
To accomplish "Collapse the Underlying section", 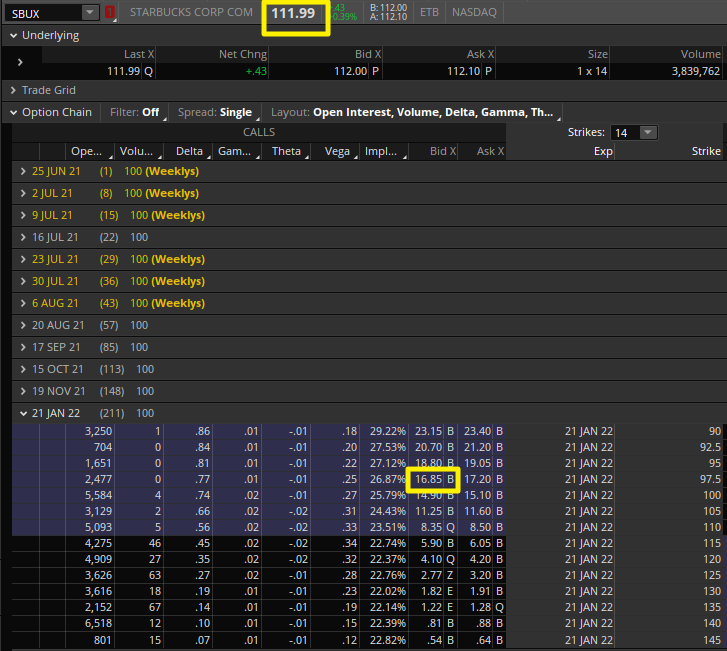I will coord(12,35).
